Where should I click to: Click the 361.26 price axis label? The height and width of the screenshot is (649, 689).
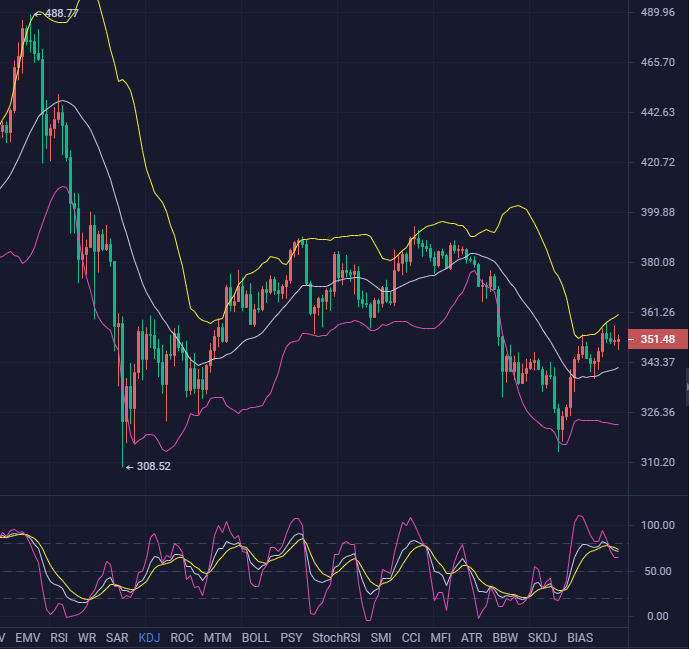(657, 312)
